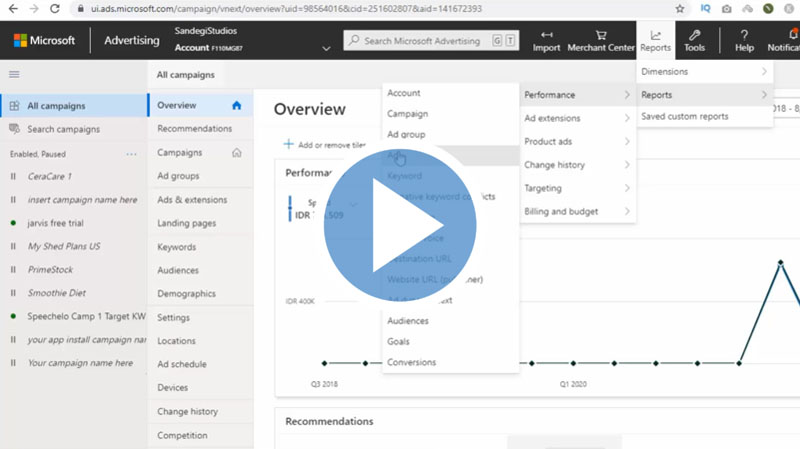
Task: Expand the Performance submenu
Action: [x=577, y=95]
